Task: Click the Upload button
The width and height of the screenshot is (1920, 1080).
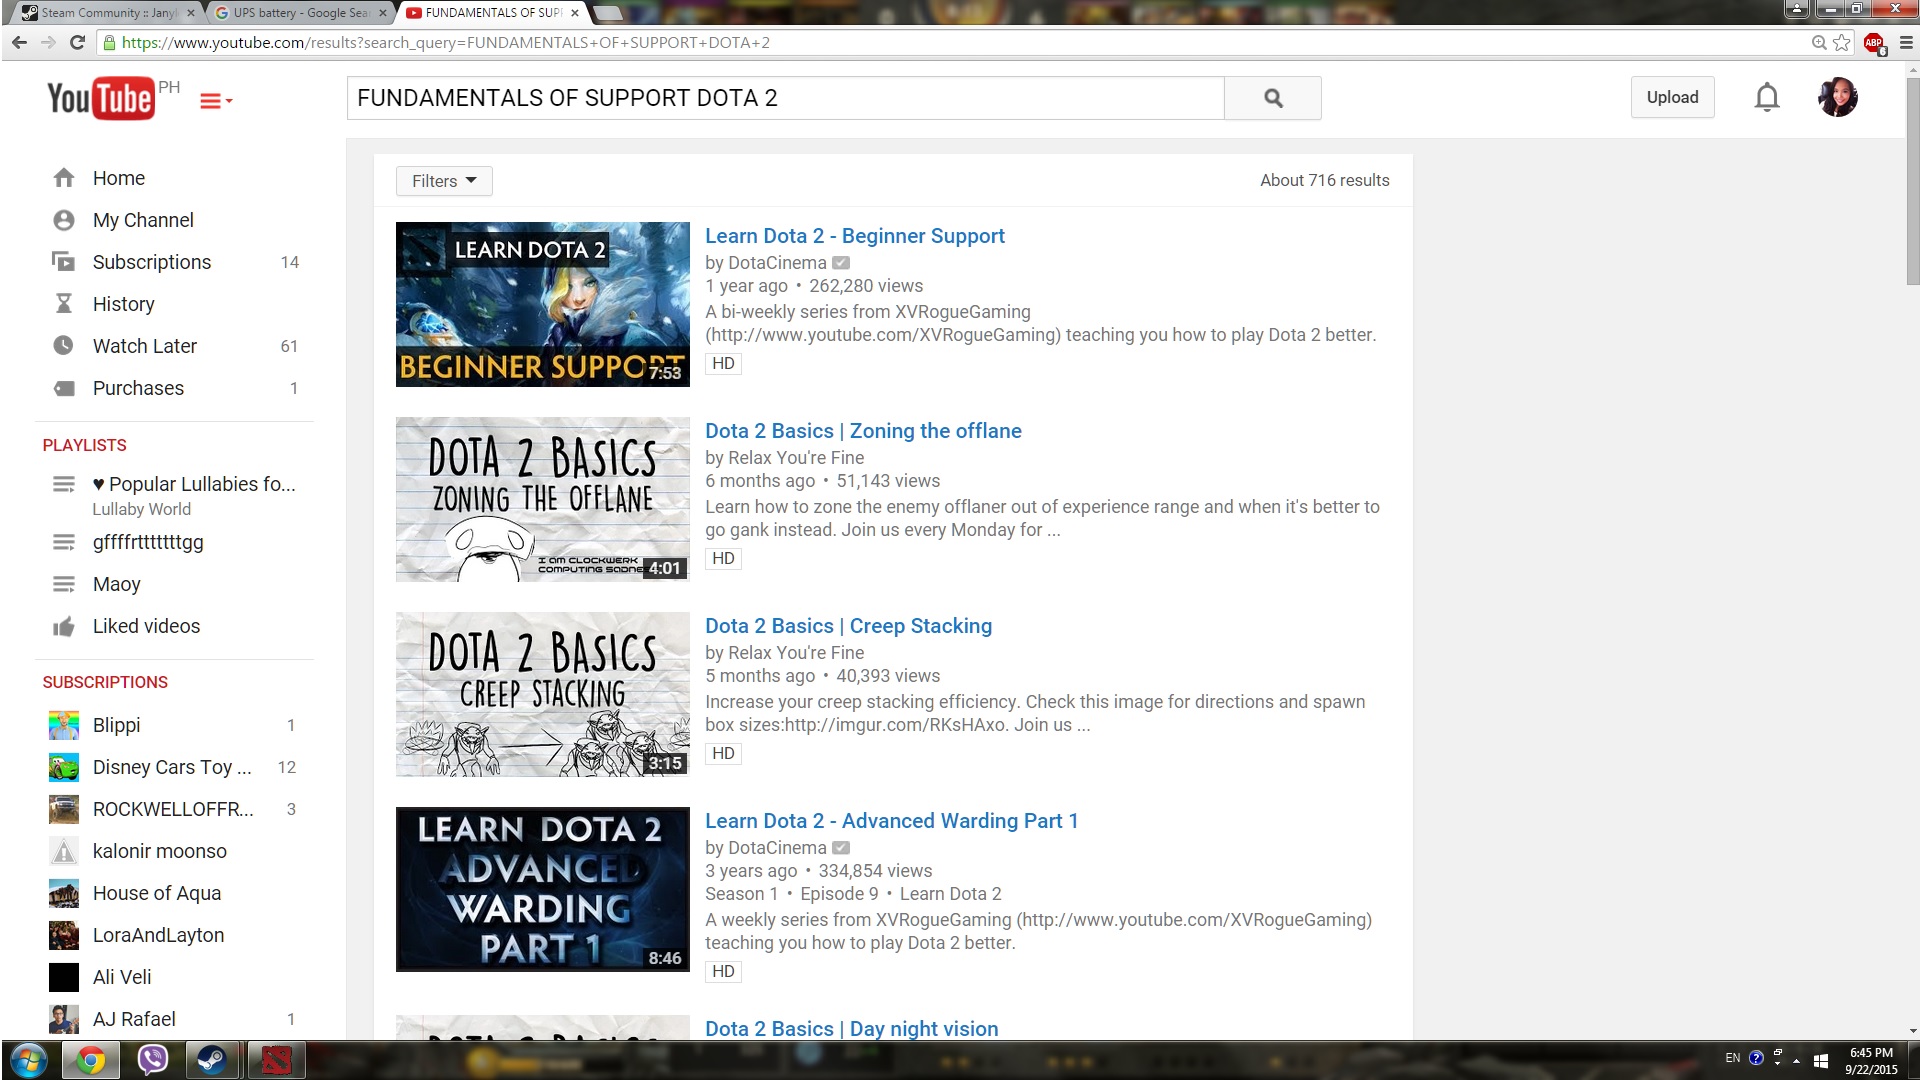Action: tap(1672, 97)
